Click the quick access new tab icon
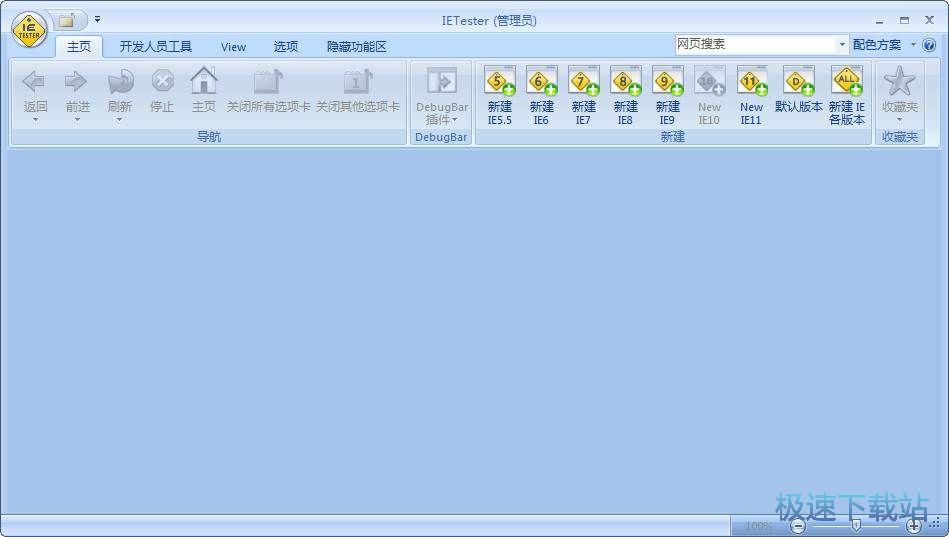Viewport: 949px width, 537px height. point(67,21)
